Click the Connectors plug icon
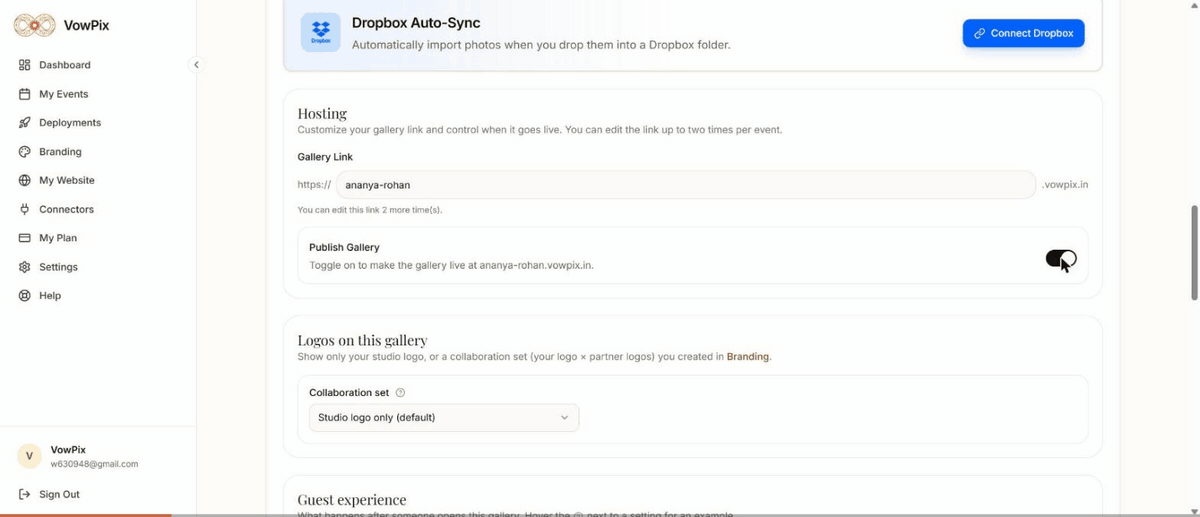Viewport: 1200px width, 517px height. click(25, 210)
